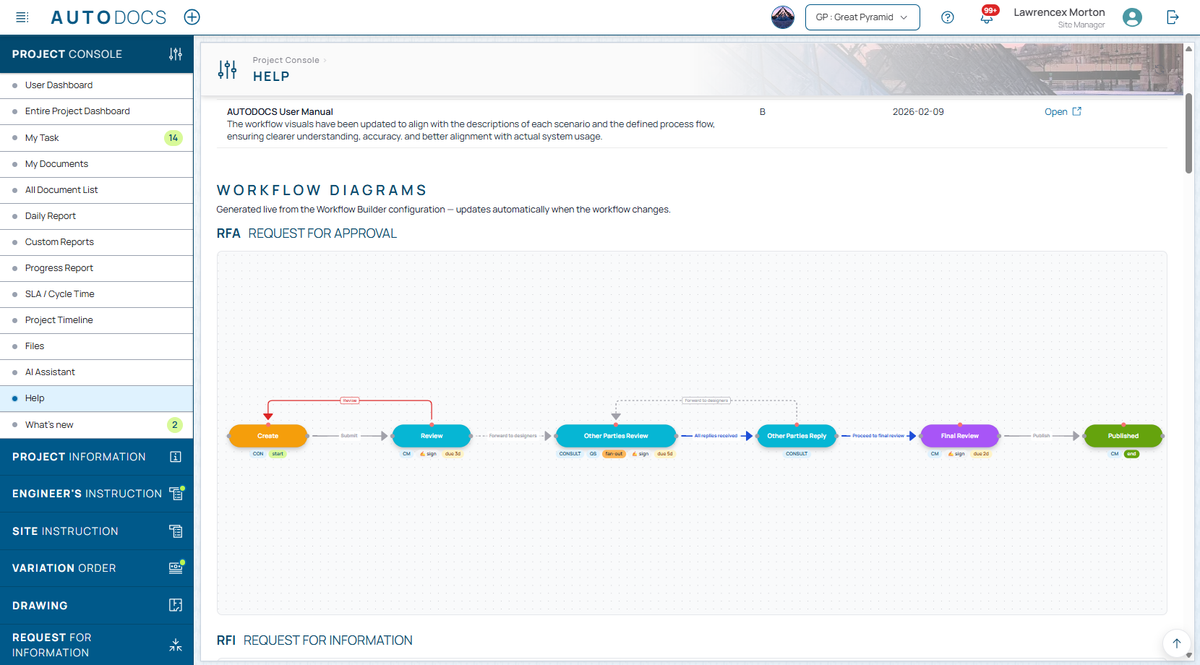
Task: Open the GP : Great Pyramid project dropdown
Action: click(x=862, y=17)
